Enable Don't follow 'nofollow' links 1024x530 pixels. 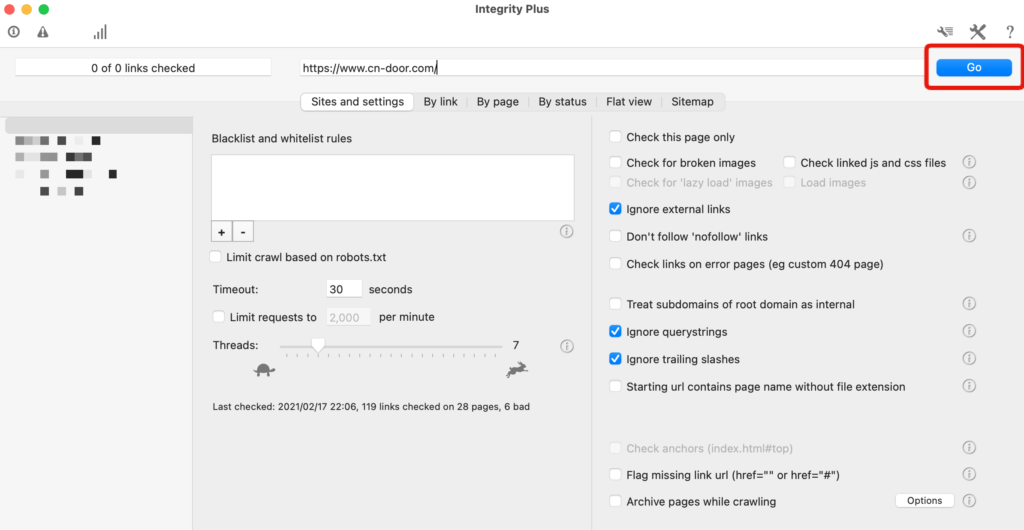coord(615,236)
